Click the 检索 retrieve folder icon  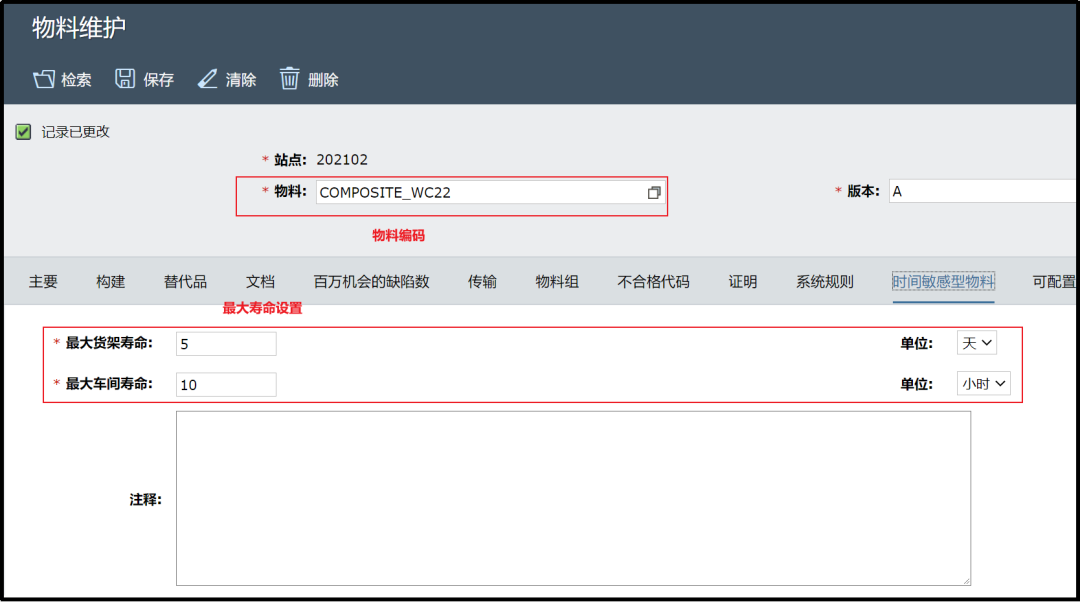pos(43,79)
